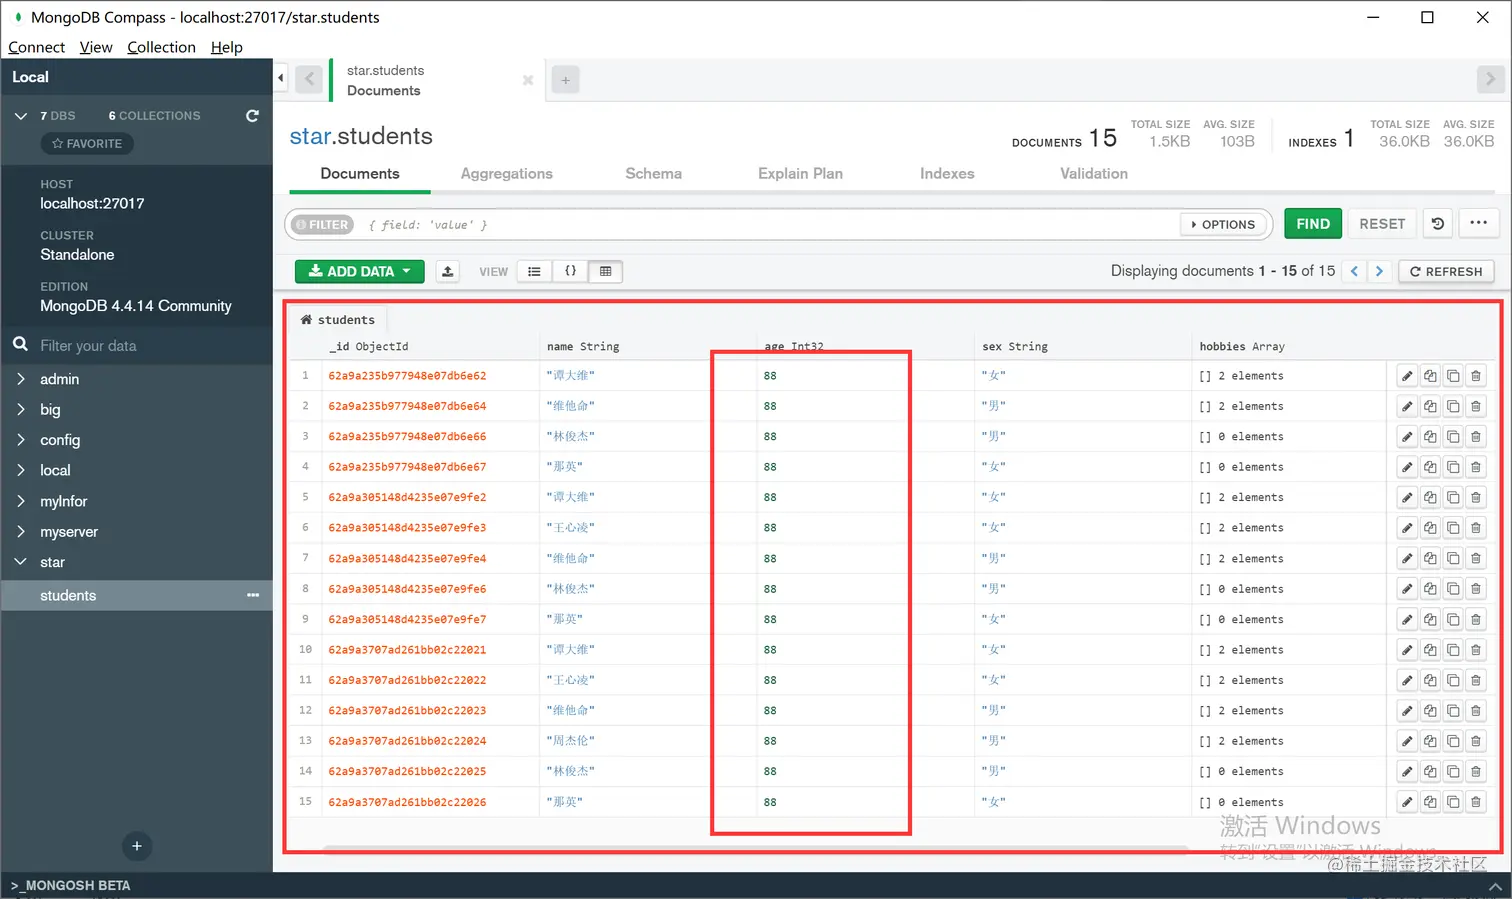
Task: Expand query OPTIONS
Action: click(1224, 225)
